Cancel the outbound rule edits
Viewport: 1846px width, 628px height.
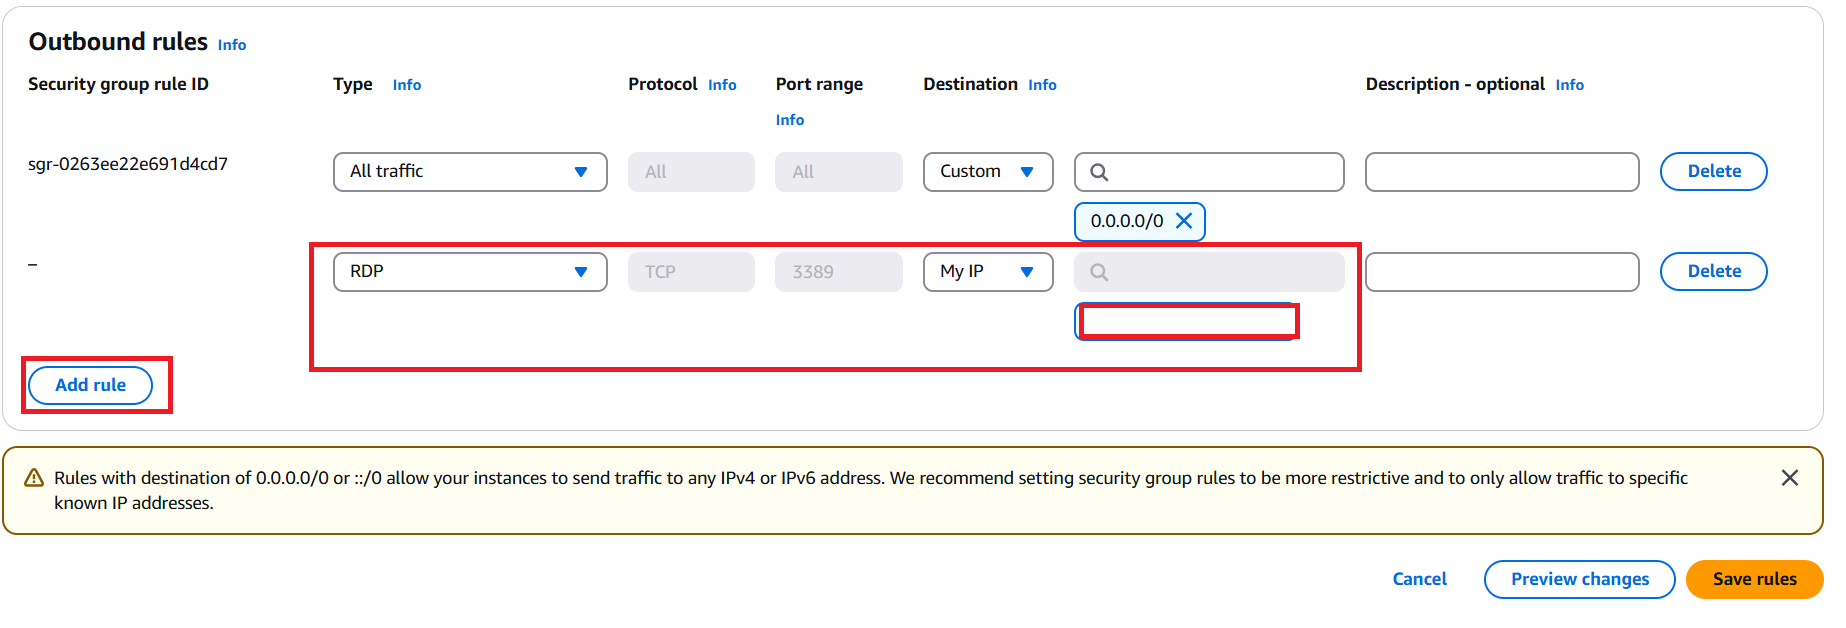(1419, 579)
